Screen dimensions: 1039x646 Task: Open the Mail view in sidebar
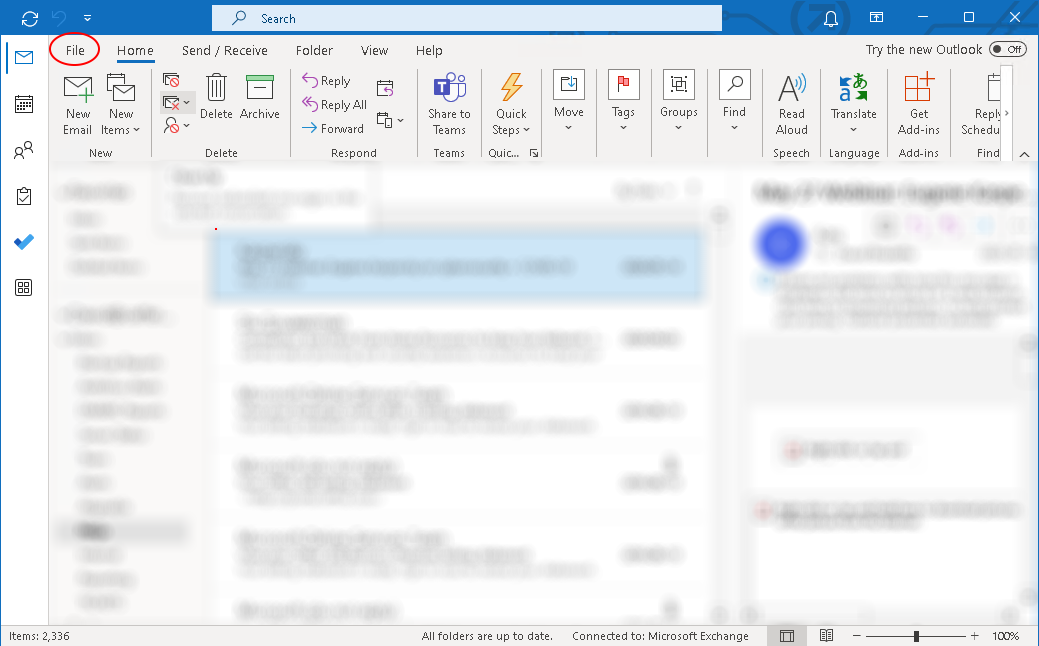coord(24,58)
